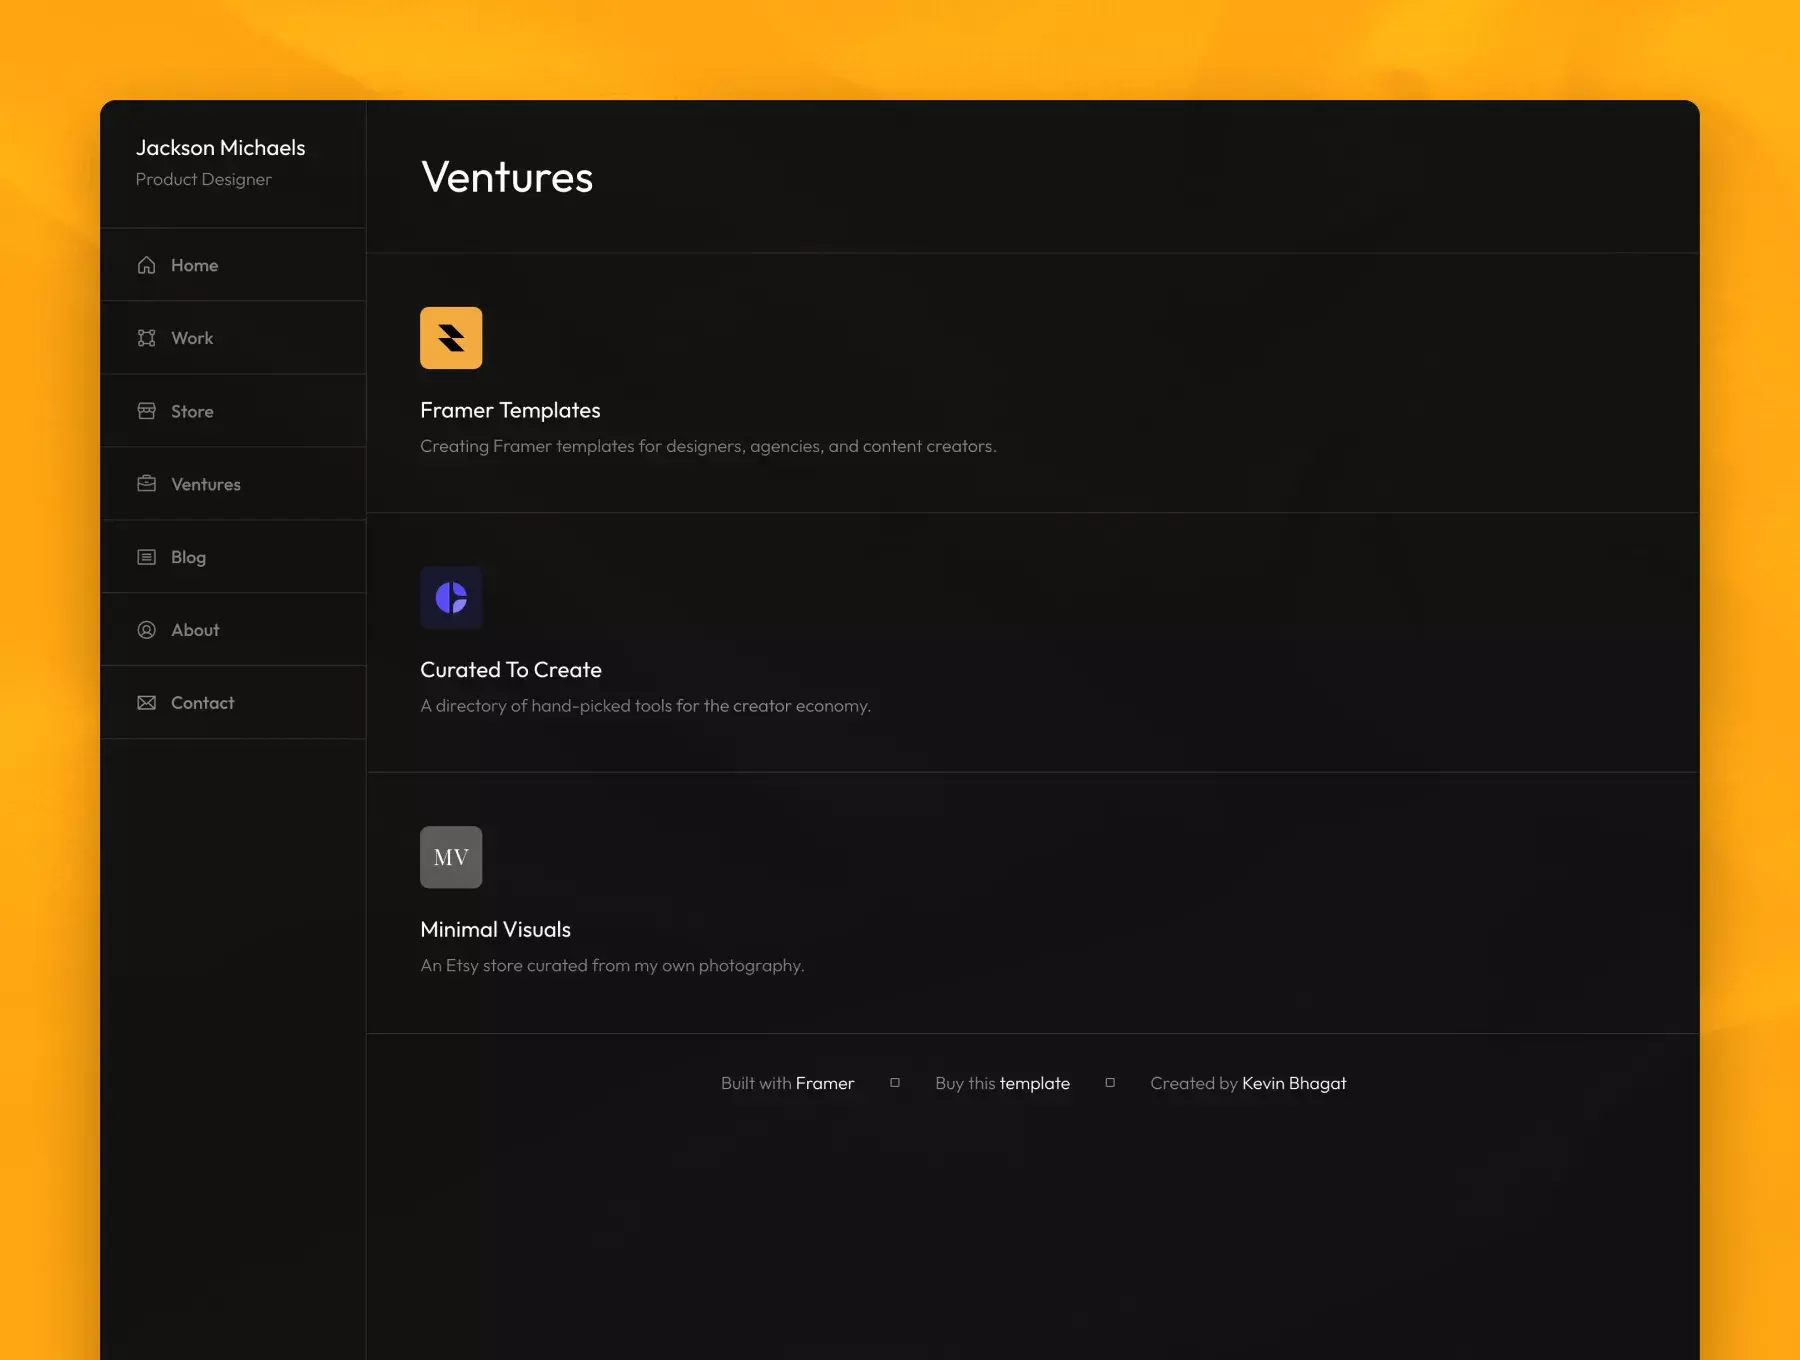Viewport: 1800px width, 1360px height.
Task: Select Ventures in the navigation
Action: (233, 484)
